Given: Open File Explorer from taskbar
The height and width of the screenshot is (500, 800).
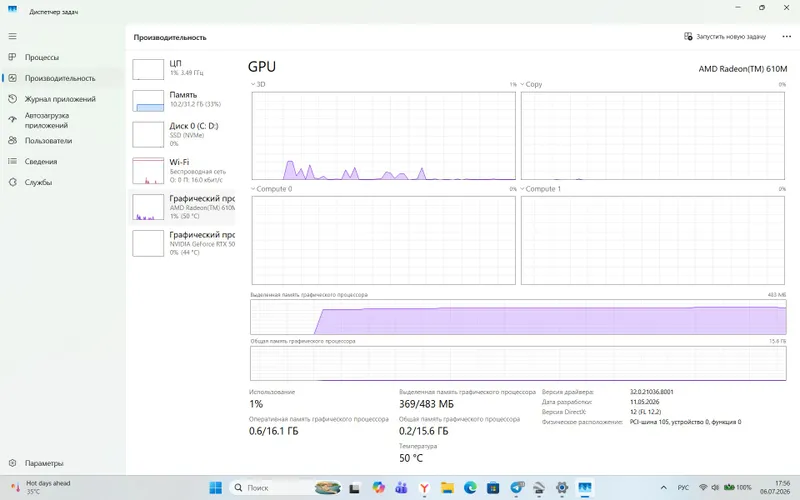Looking at the screenshot, I should [x=447, y=488].
